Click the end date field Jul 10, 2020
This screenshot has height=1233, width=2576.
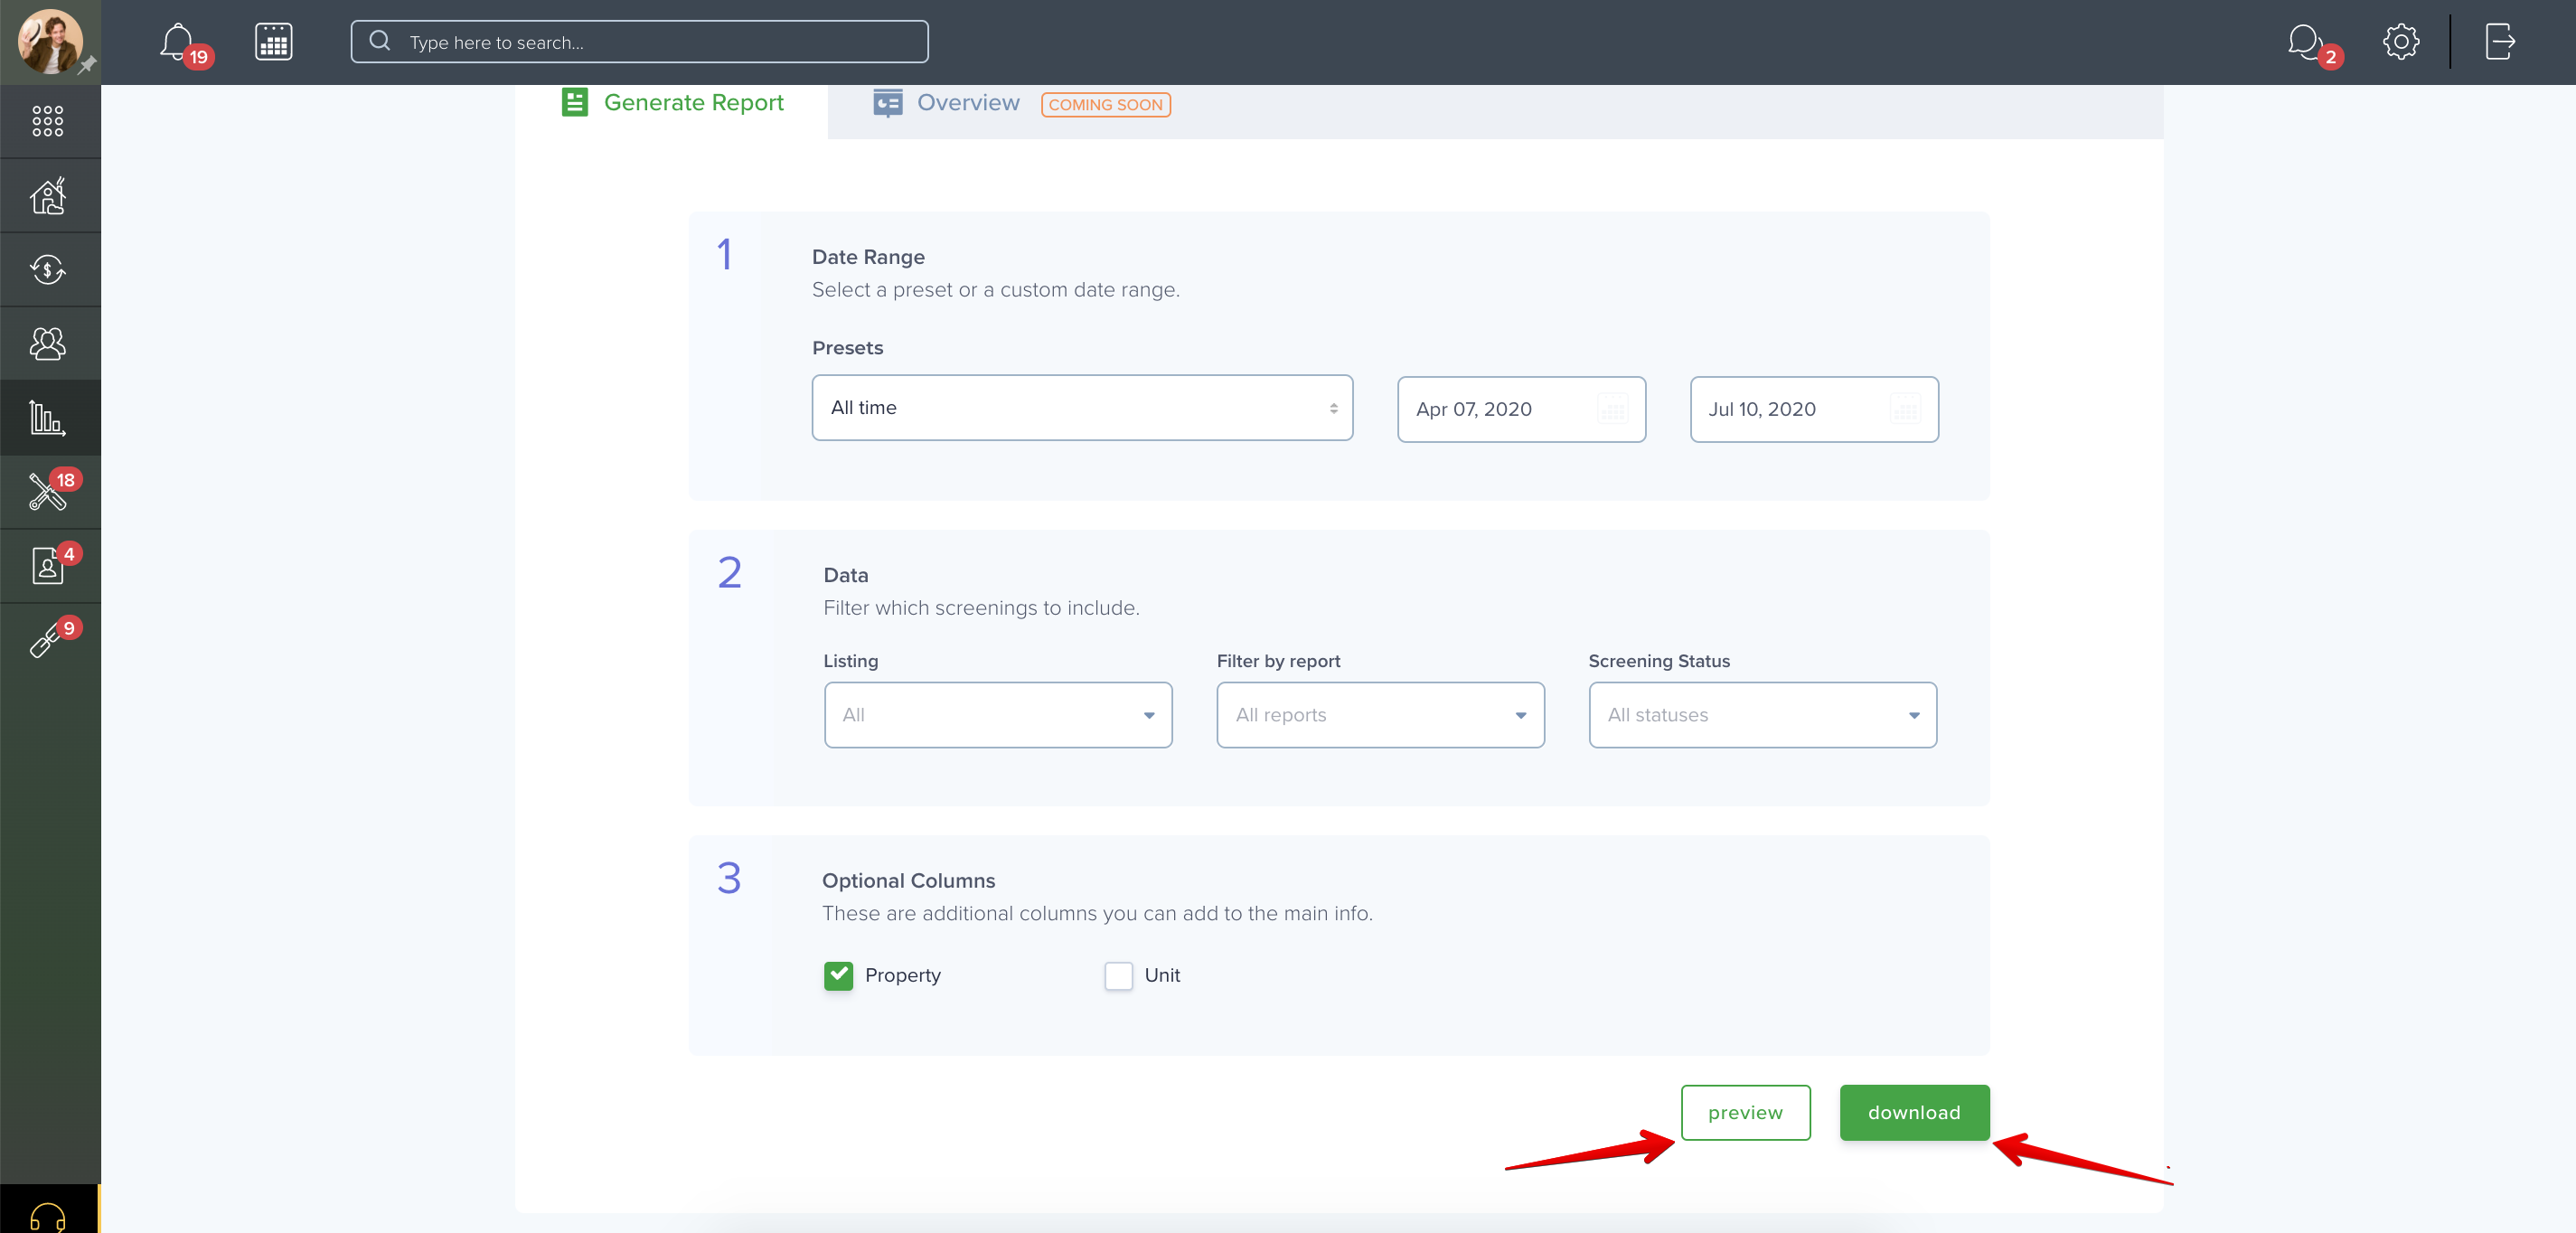1814,409
